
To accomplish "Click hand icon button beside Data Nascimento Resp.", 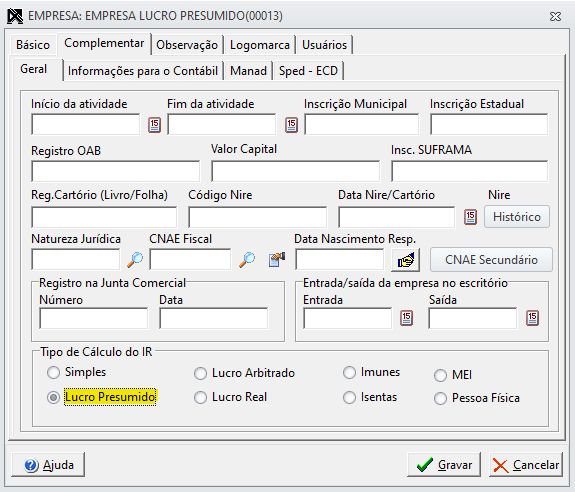I will coord(405,260).
